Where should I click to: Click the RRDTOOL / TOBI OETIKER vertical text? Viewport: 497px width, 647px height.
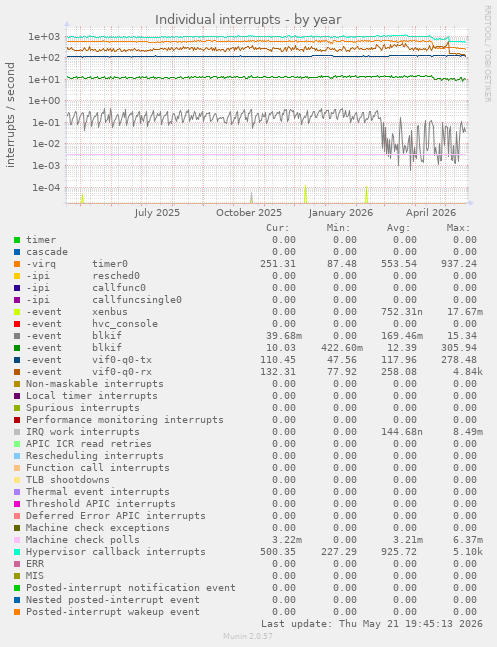487,54
